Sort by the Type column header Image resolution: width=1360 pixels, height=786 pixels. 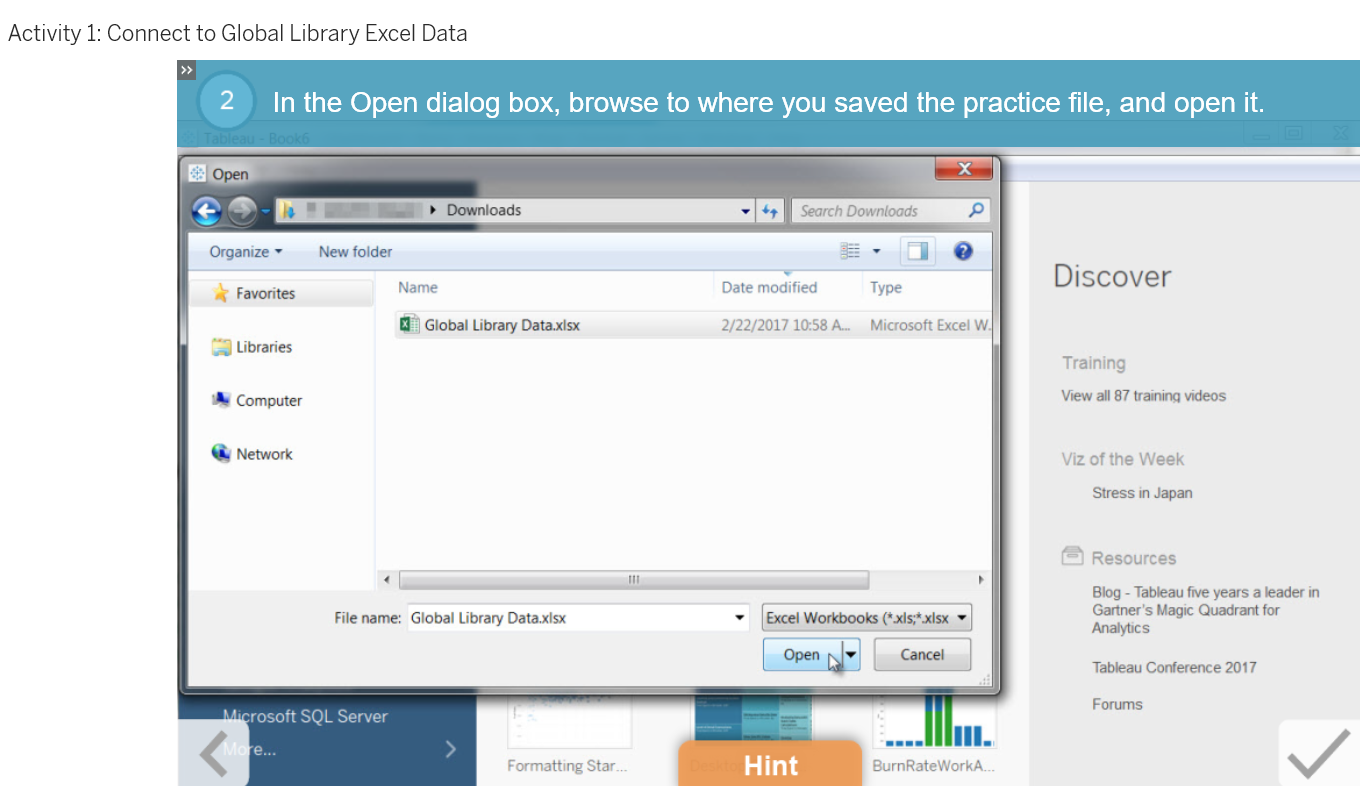tap(886, 287)
